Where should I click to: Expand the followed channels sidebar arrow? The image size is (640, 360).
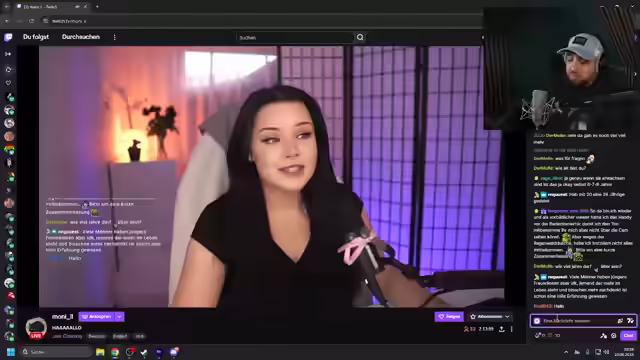pos(8,54)
